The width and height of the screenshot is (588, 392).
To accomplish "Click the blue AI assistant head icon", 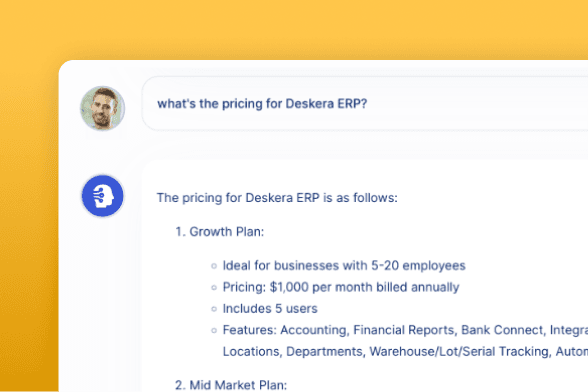I will (102, 196).
